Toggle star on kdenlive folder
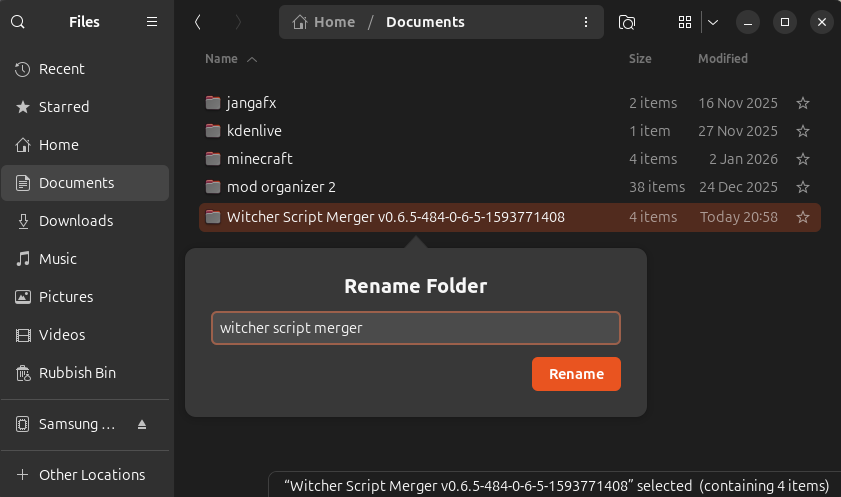This screenshot has width=841, height=497. click(802, 131)
